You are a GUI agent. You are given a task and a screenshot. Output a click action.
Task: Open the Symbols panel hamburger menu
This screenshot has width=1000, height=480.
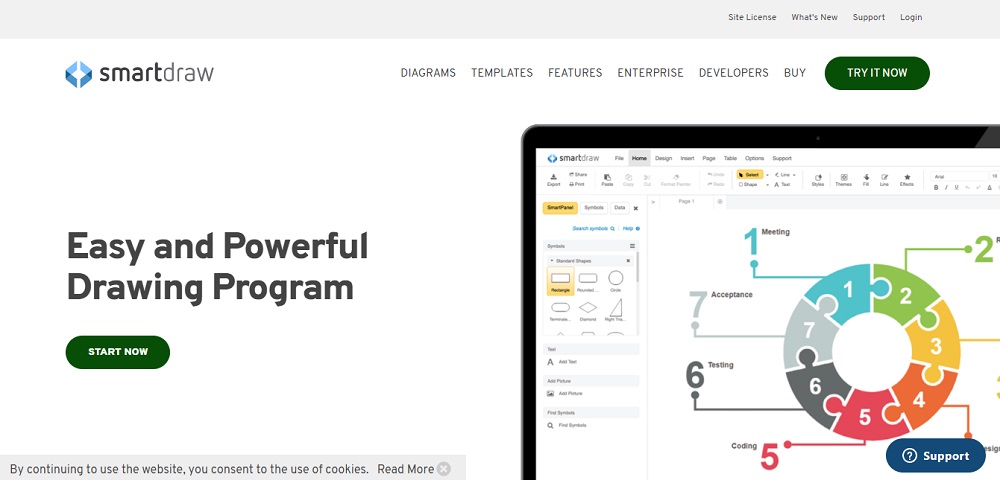[x=632, y=245]
